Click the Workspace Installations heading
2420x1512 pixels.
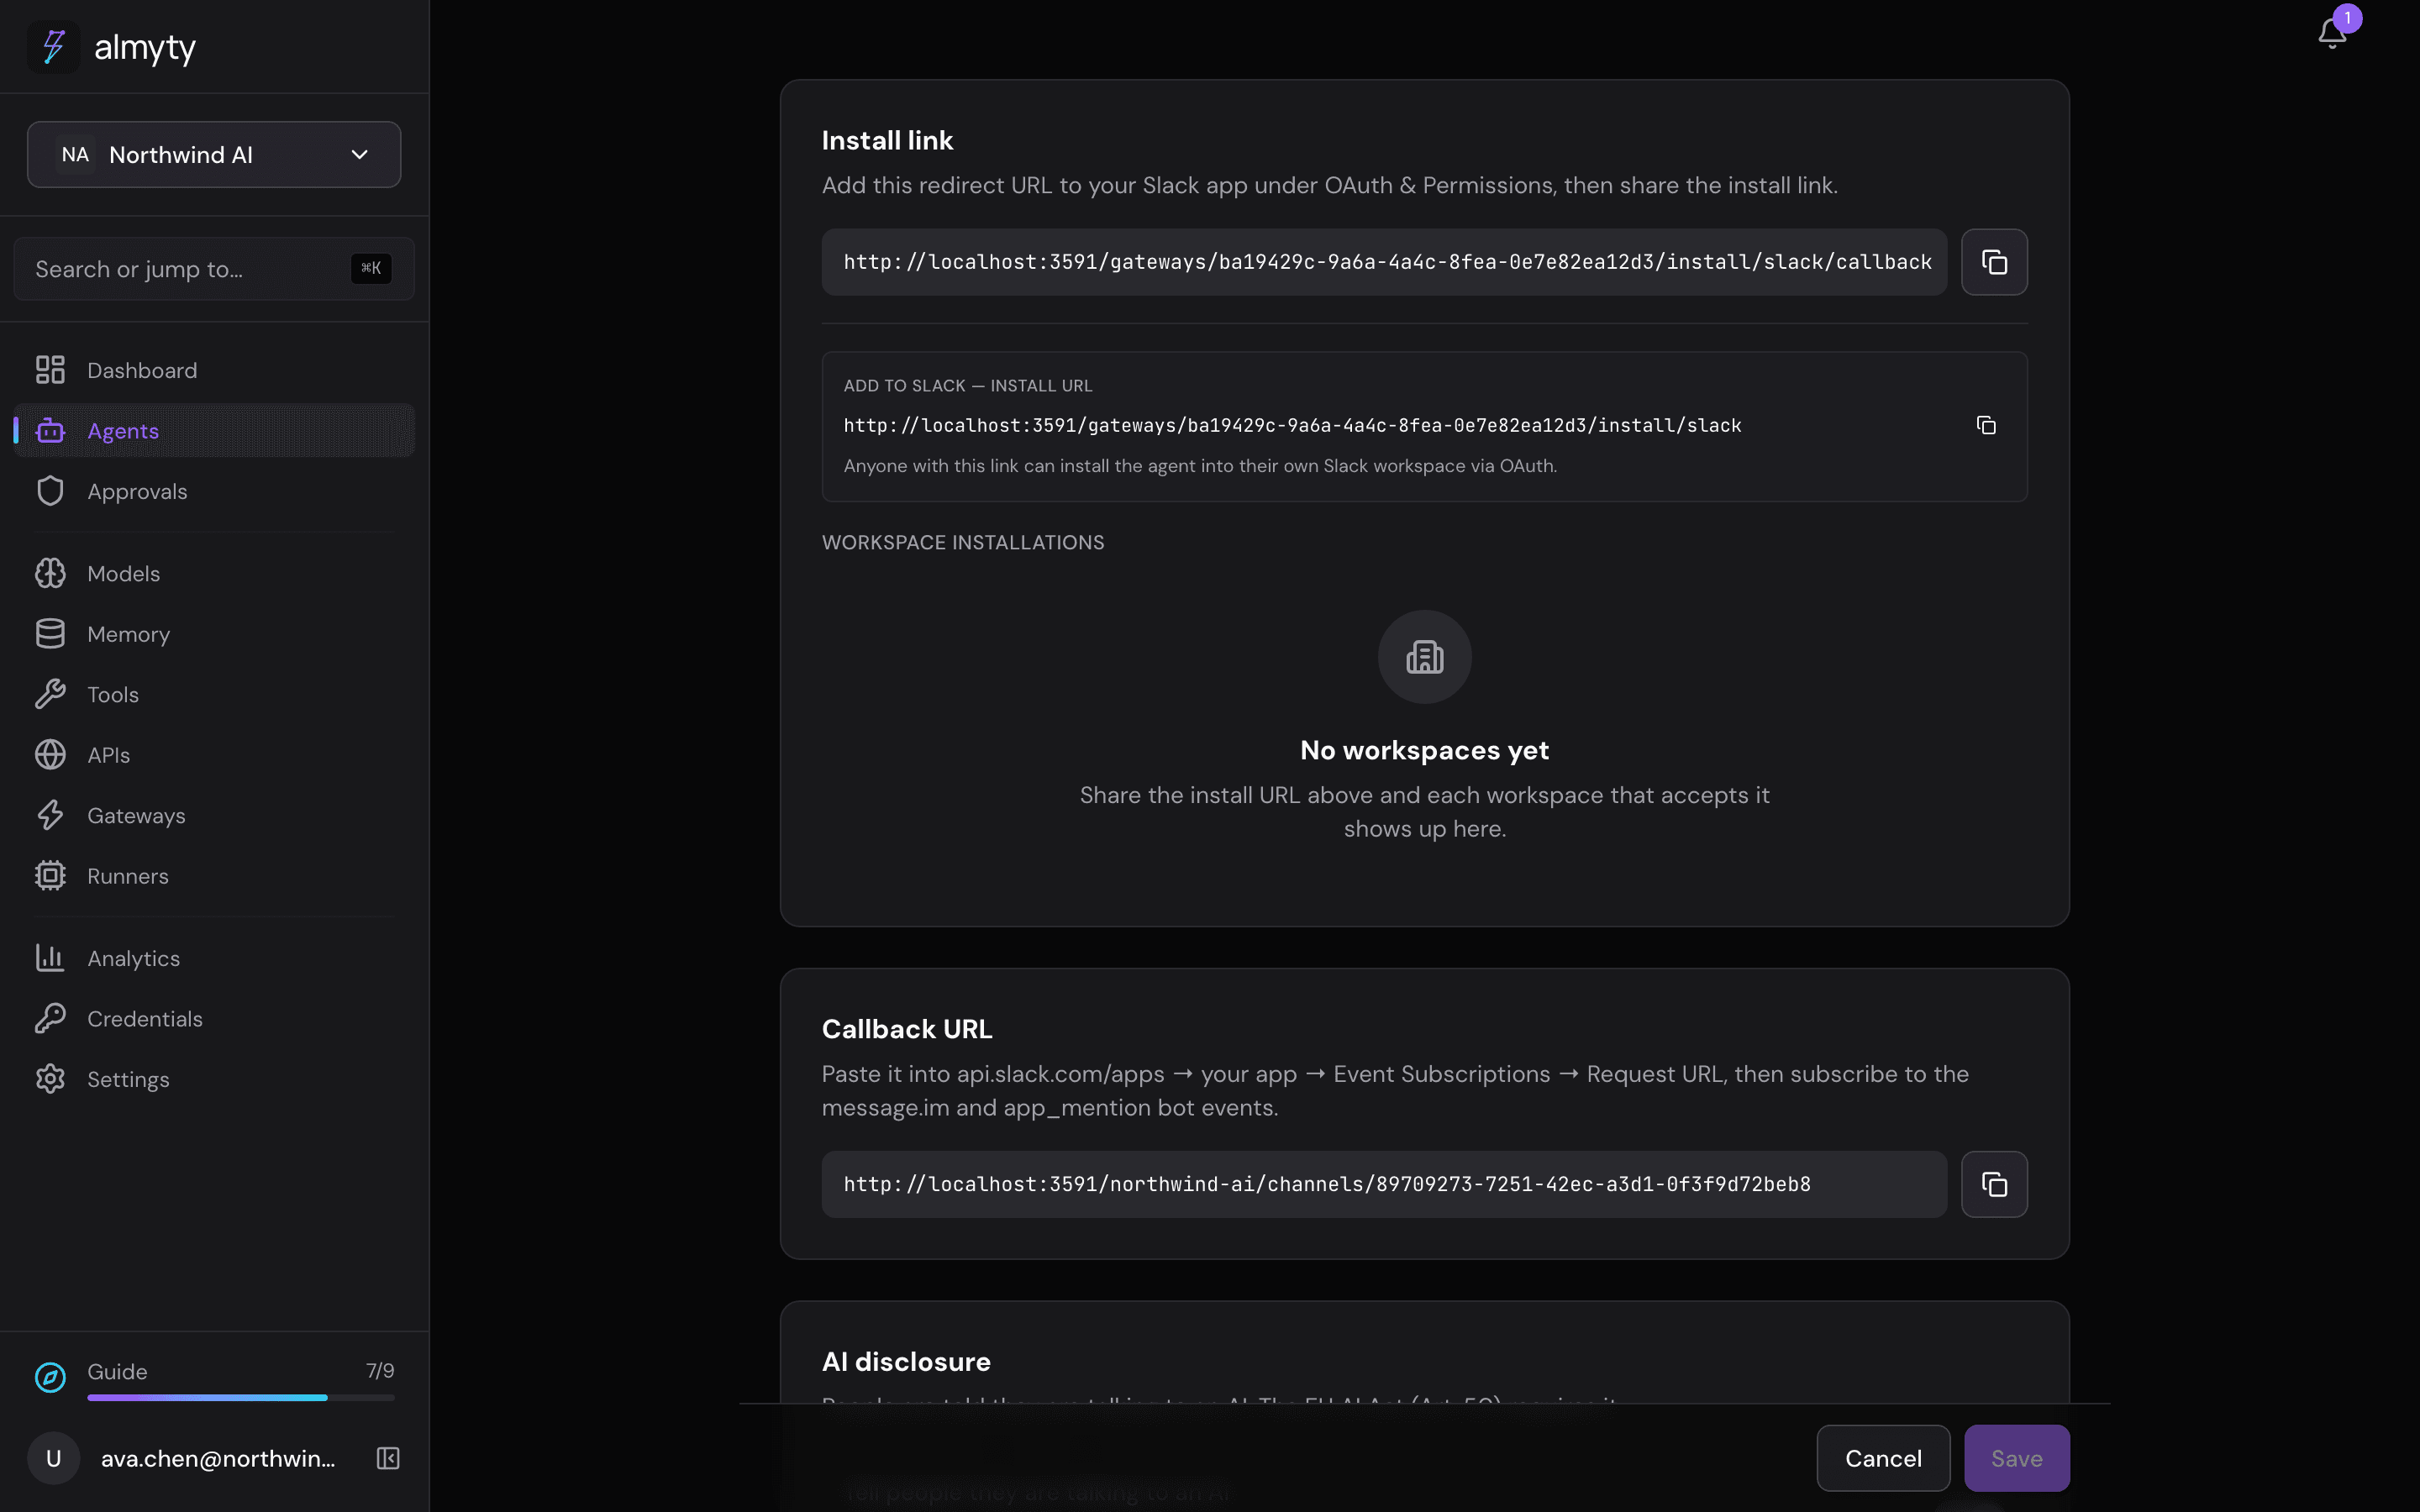click(963, 542)
